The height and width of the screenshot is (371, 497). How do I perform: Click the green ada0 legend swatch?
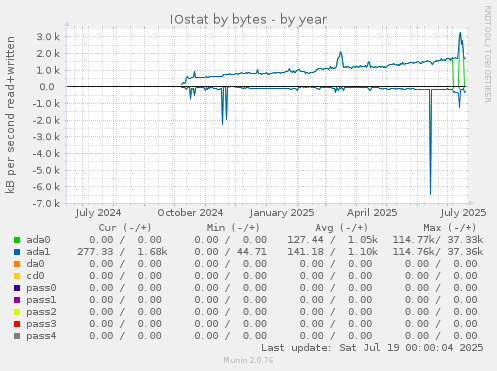[x=17, y=240]
